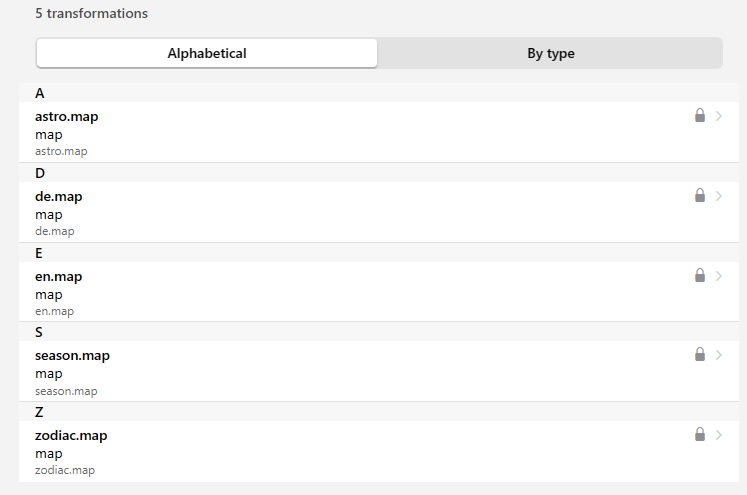Click the lock icon on de.map
Screen dimensions: 747x495
(700, 196)
